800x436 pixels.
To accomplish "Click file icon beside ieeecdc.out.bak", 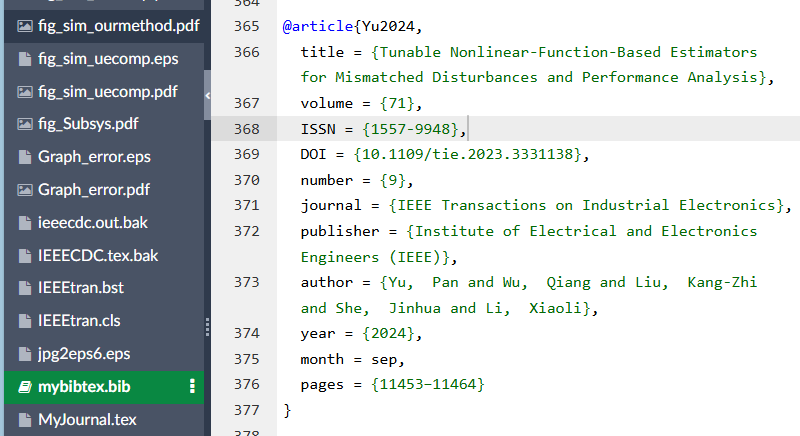I will (25, 223).
